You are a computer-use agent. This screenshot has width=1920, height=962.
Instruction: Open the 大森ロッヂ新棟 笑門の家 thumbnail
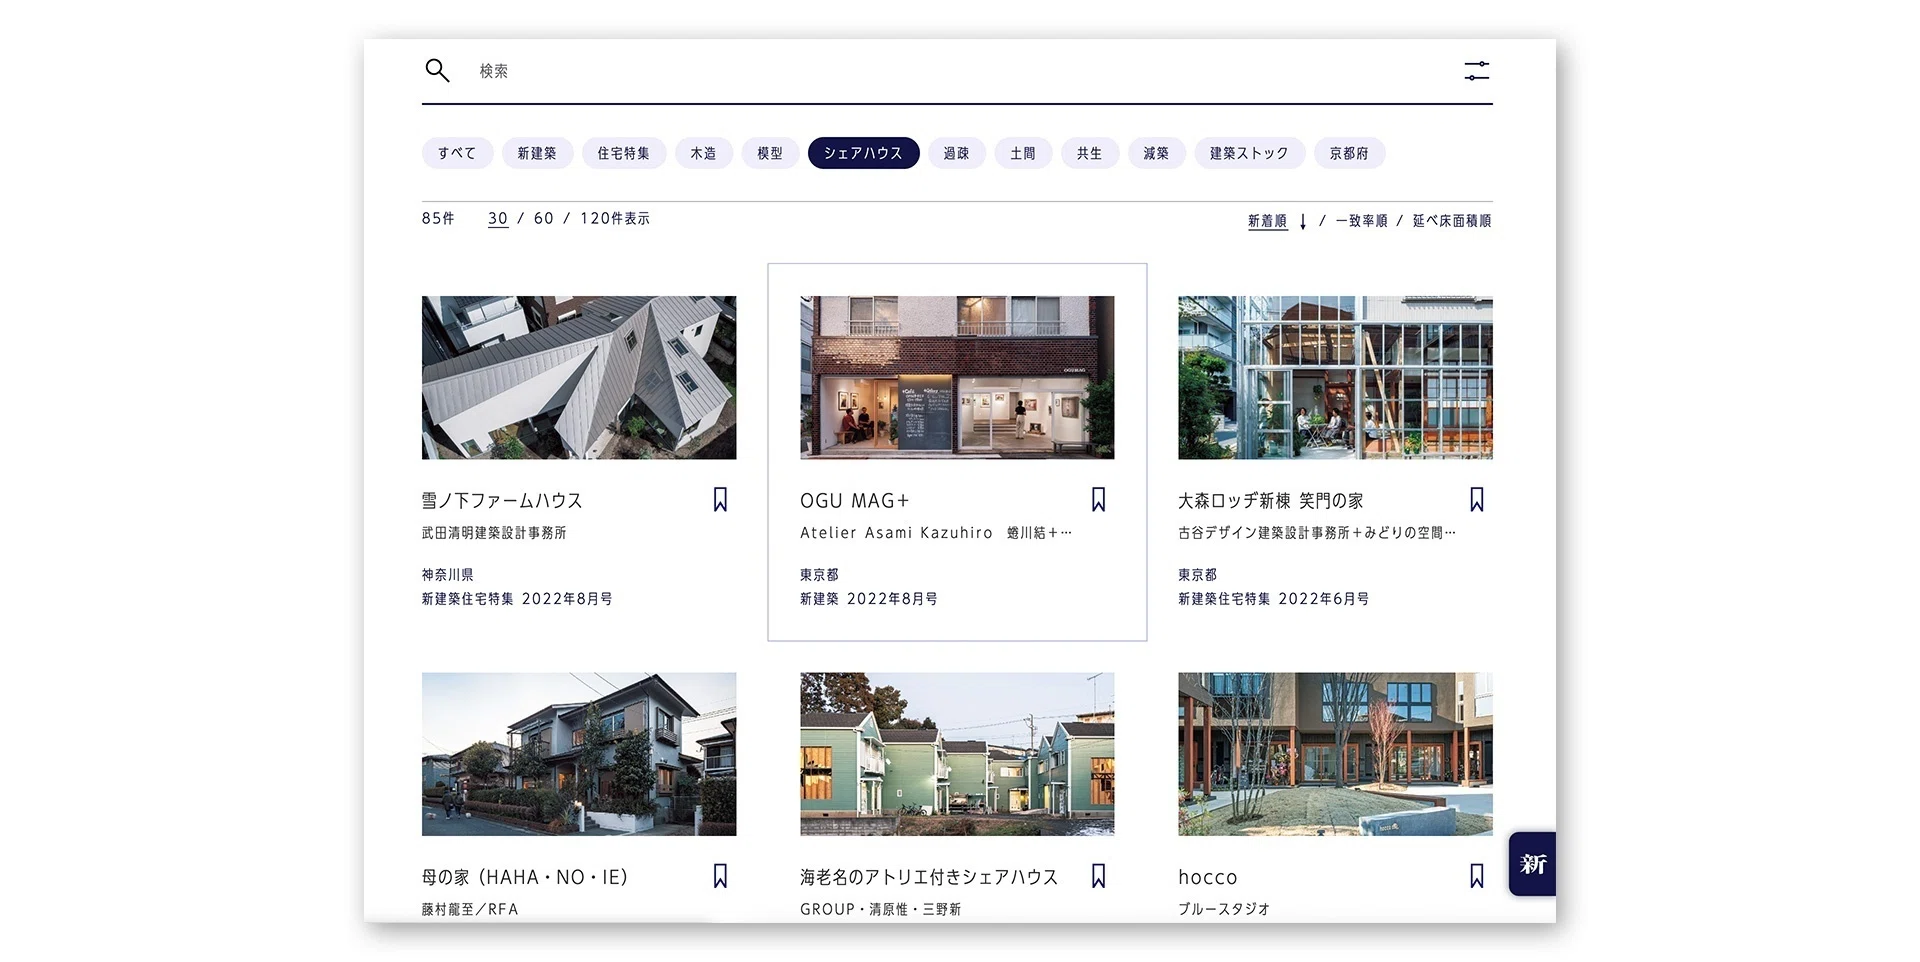pyautogui.click(x=1335, y=377)
